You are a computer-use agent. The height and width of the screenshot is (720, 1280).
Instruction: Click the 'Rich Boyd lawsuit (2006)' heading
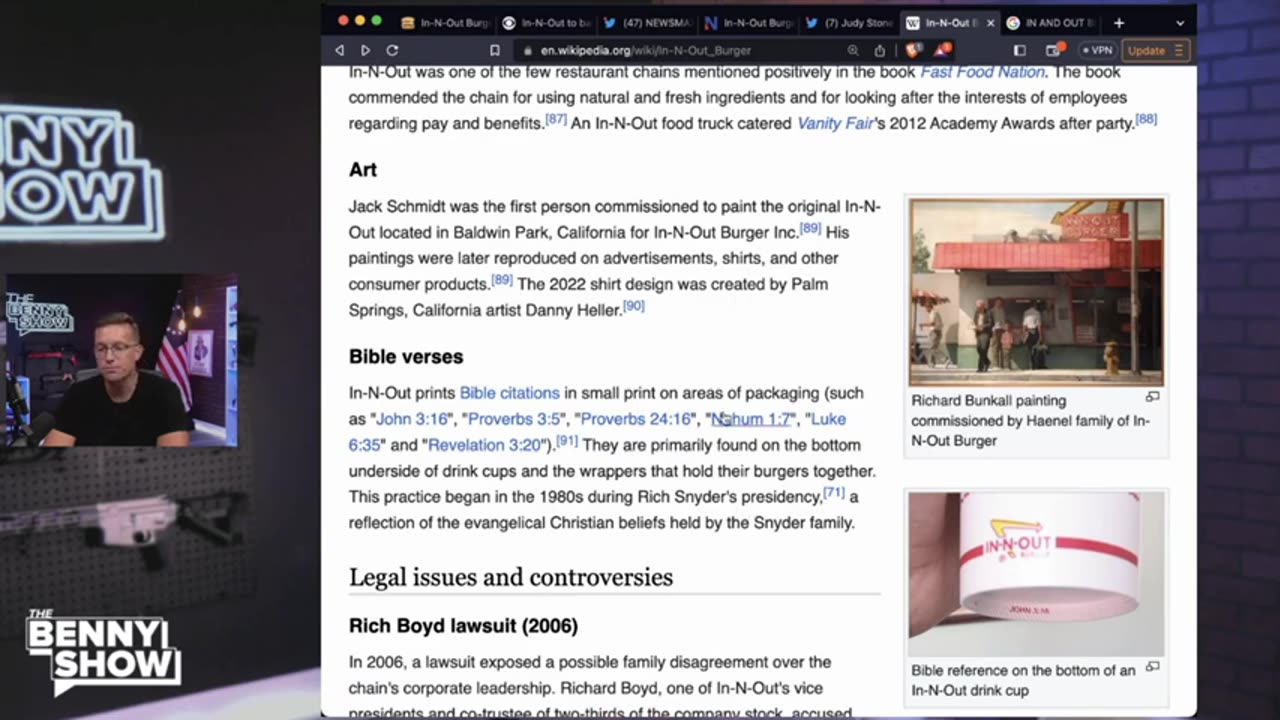tap(463, 626)
